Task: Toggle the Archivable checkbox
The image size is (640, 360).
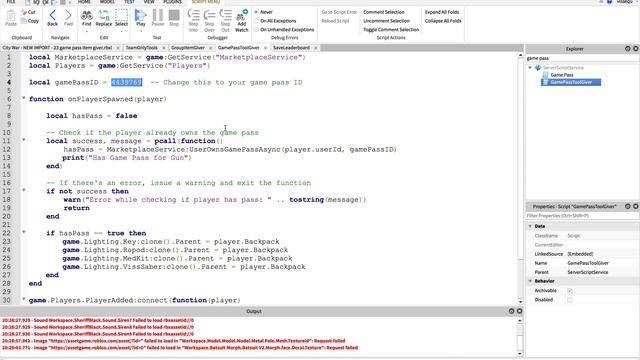Action: pyautogui.click(x=570, y=291)
